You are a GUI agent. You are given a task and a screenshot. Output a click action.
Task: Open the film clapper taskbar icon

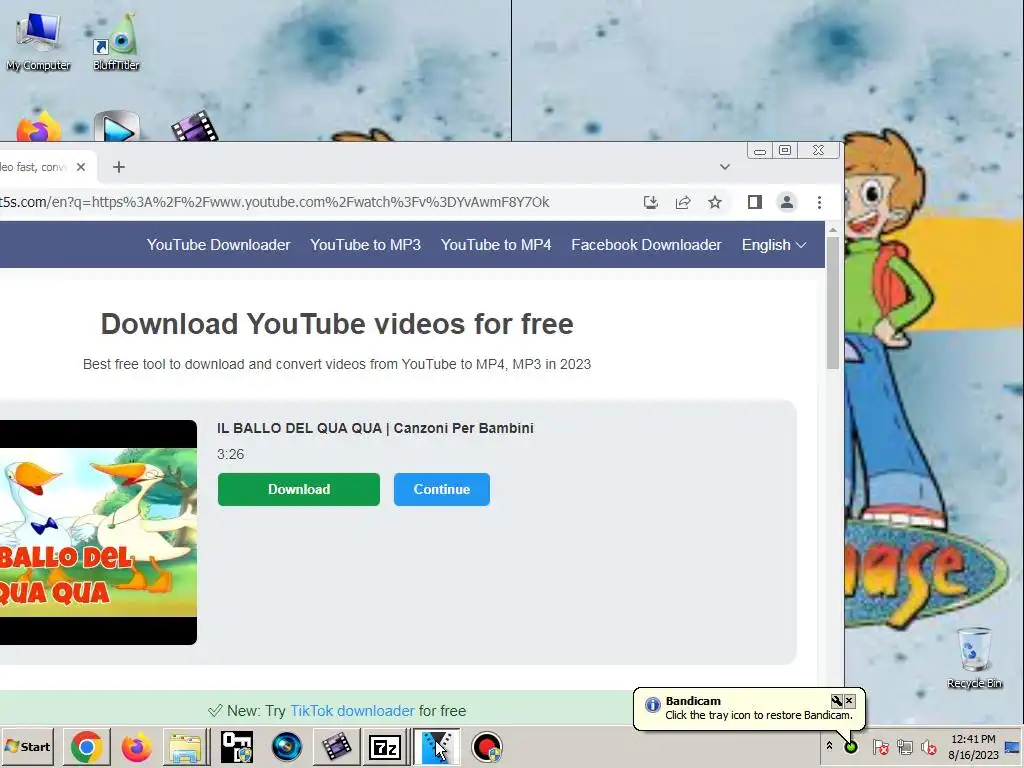336,747
